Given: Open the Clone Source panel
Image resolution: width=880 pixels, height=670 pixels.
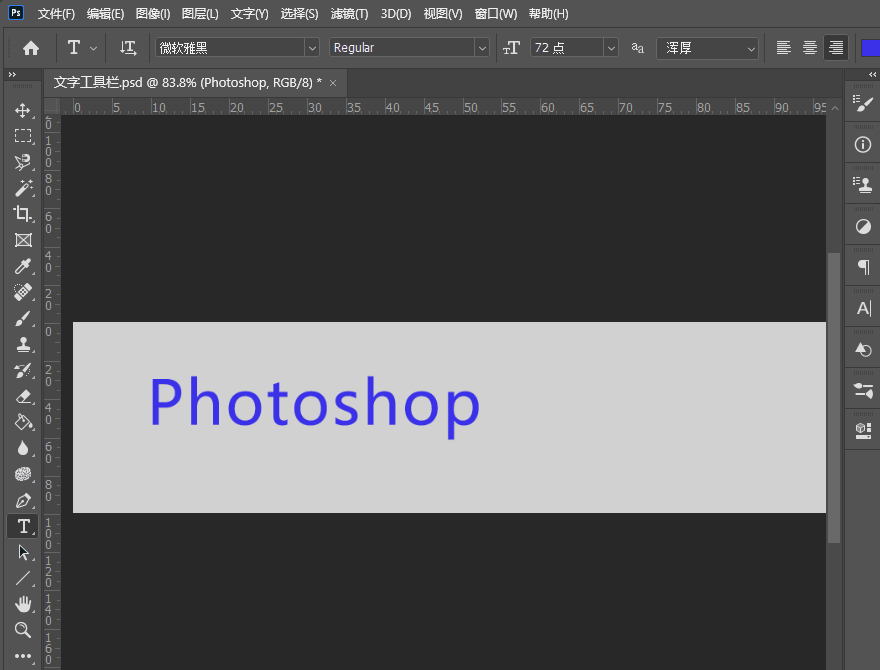Looking at the screenshot, I should [863, 185].
